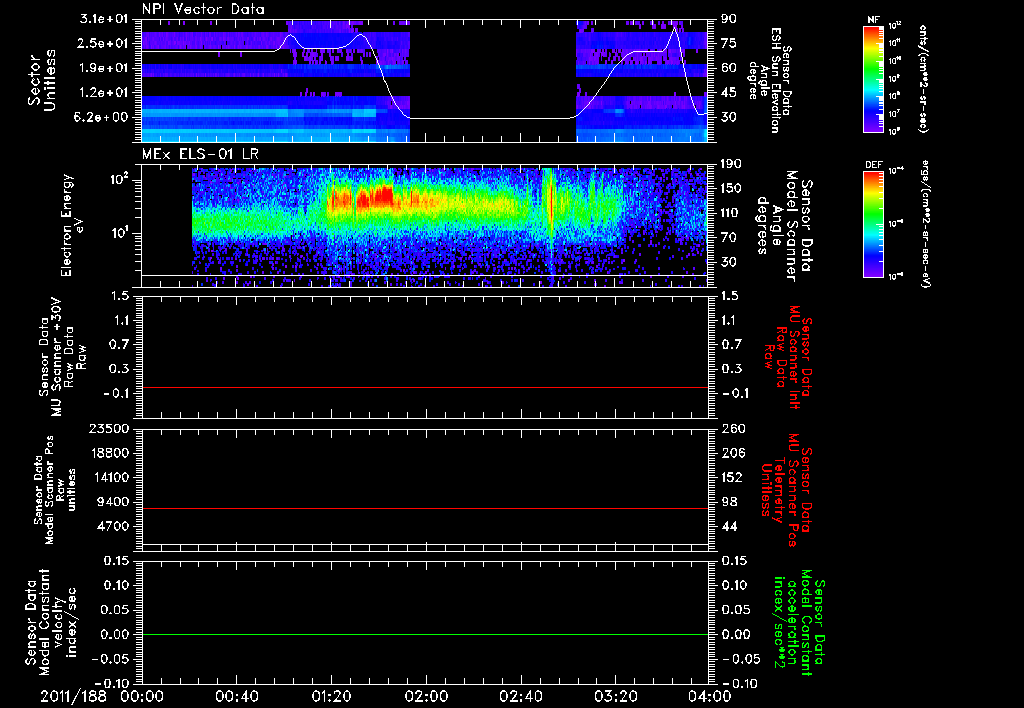
Task: Click the 260 telemetry tick label
Action: 731,429
